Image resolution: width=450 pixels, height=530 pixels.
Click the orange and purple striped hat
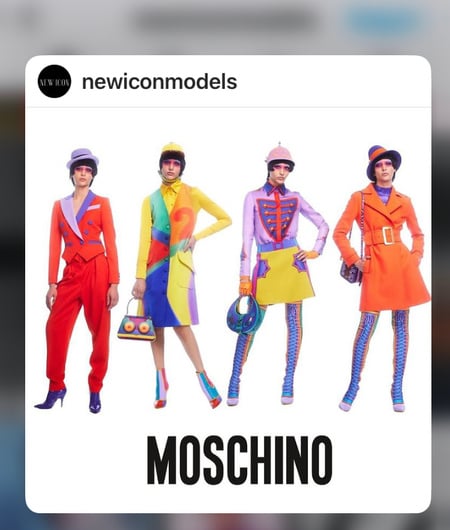[384, 159]
